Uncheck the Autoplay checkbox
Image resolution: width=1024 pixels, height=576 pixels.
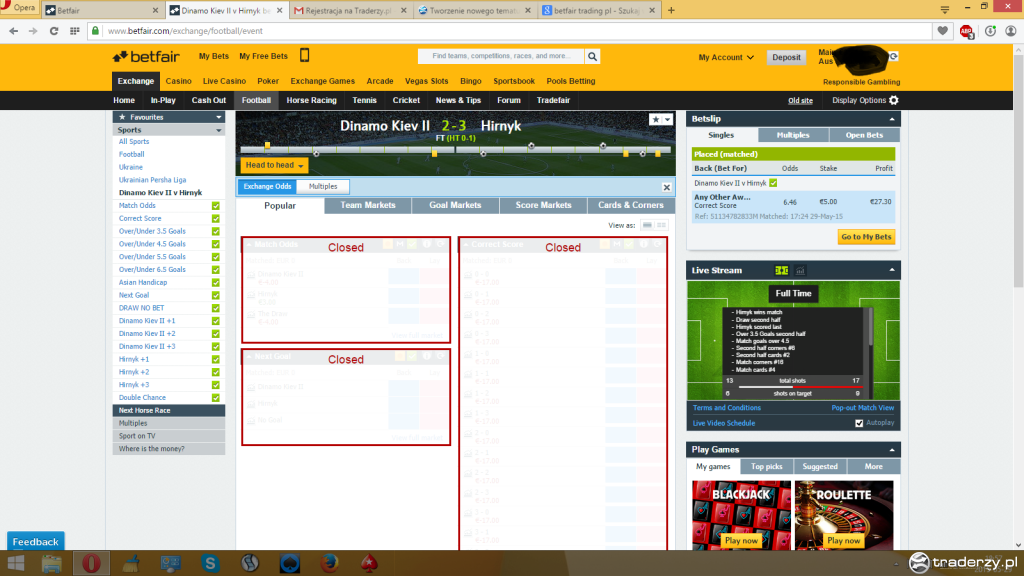click(x=859, y=423)
